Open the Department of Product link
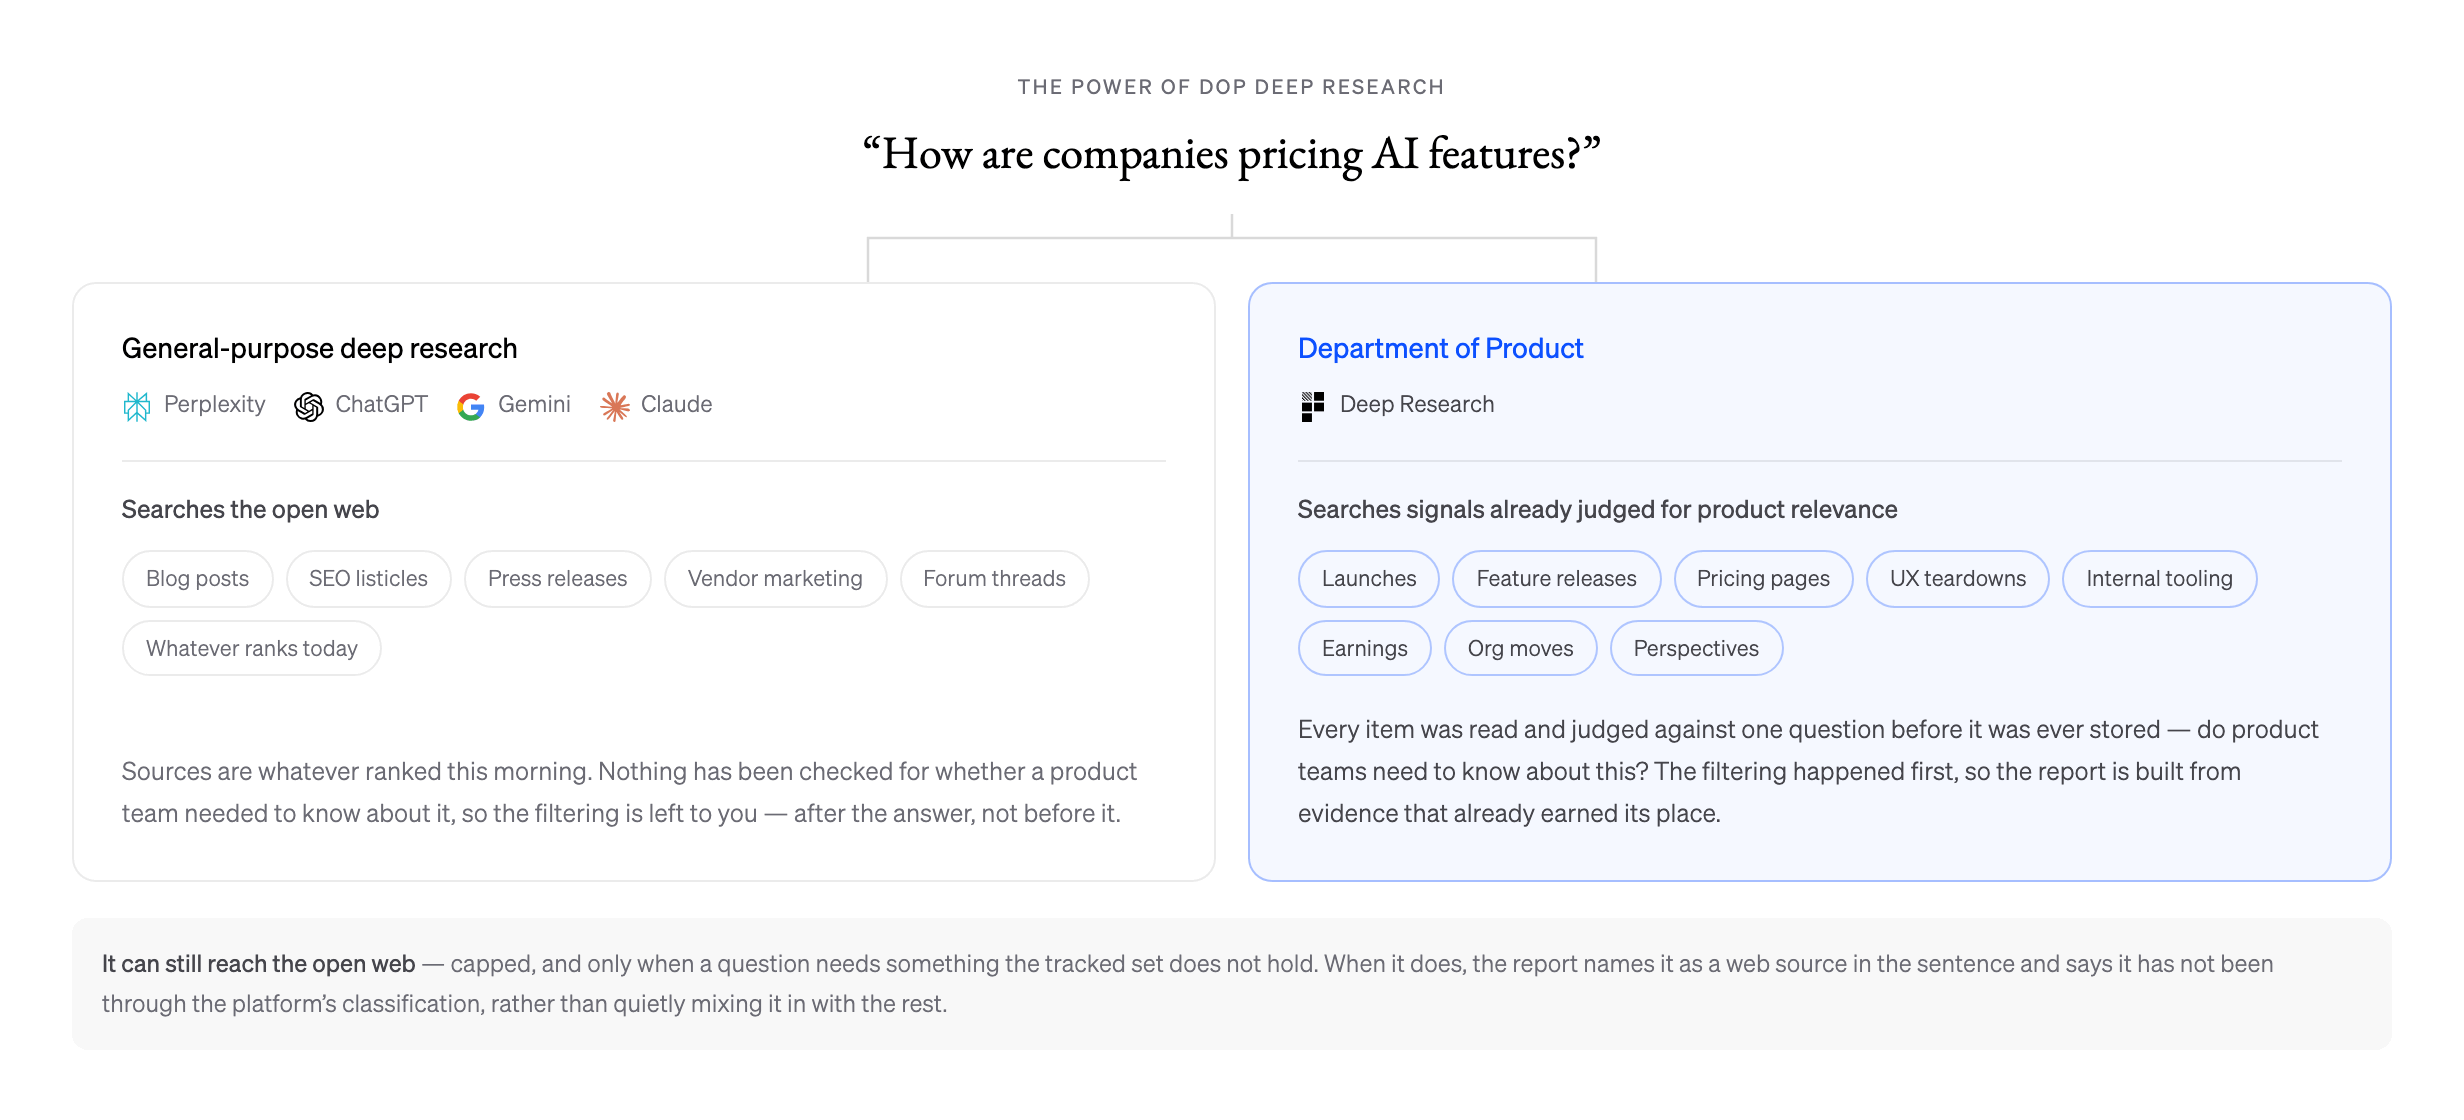Image resolution: width=2464 pixels, height=1120 pixels. 1440,348
